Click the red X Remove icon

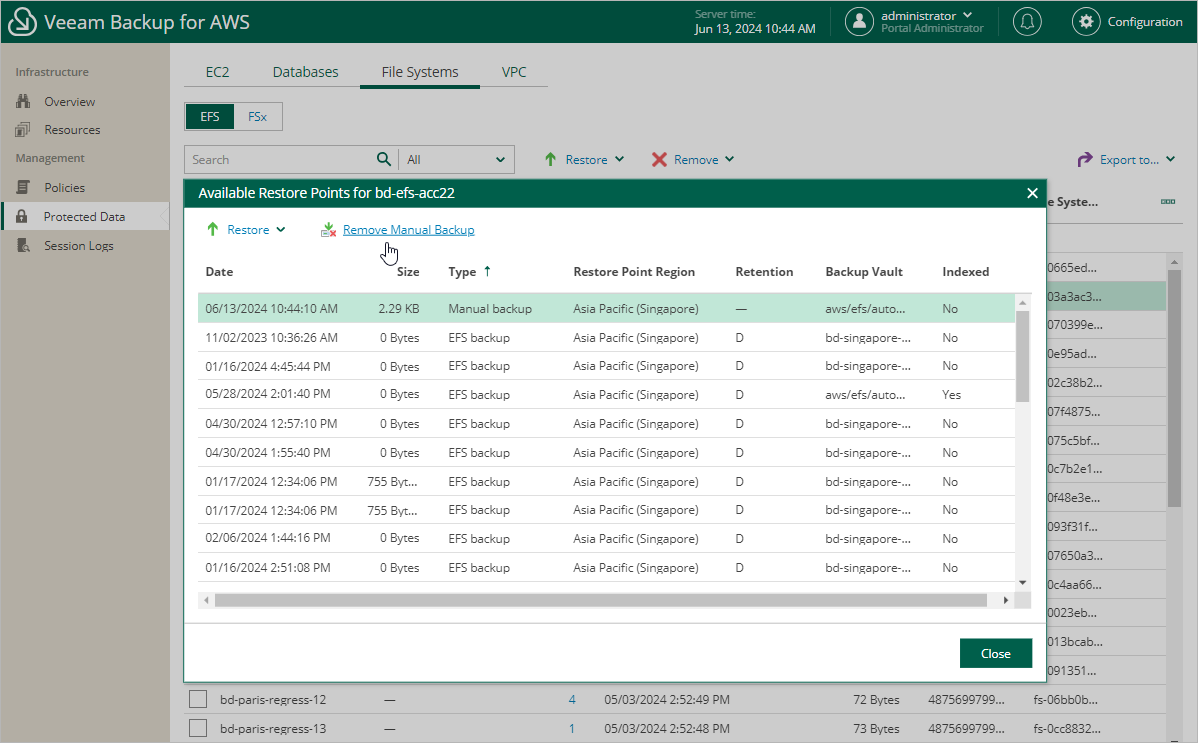[x=659, y=159]
